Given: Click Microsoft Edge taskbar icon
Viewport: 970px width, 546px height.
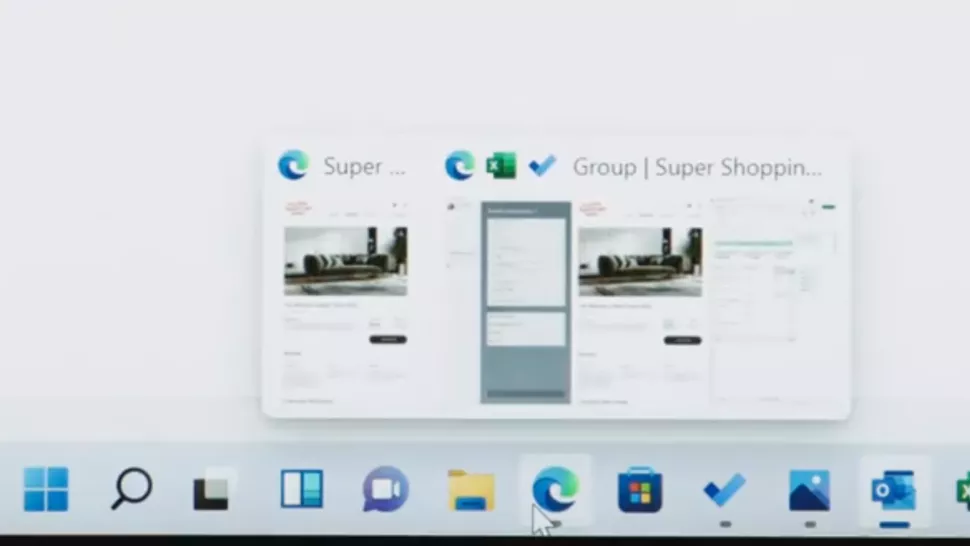Looking at the screenshot, I should click(556, 489).
